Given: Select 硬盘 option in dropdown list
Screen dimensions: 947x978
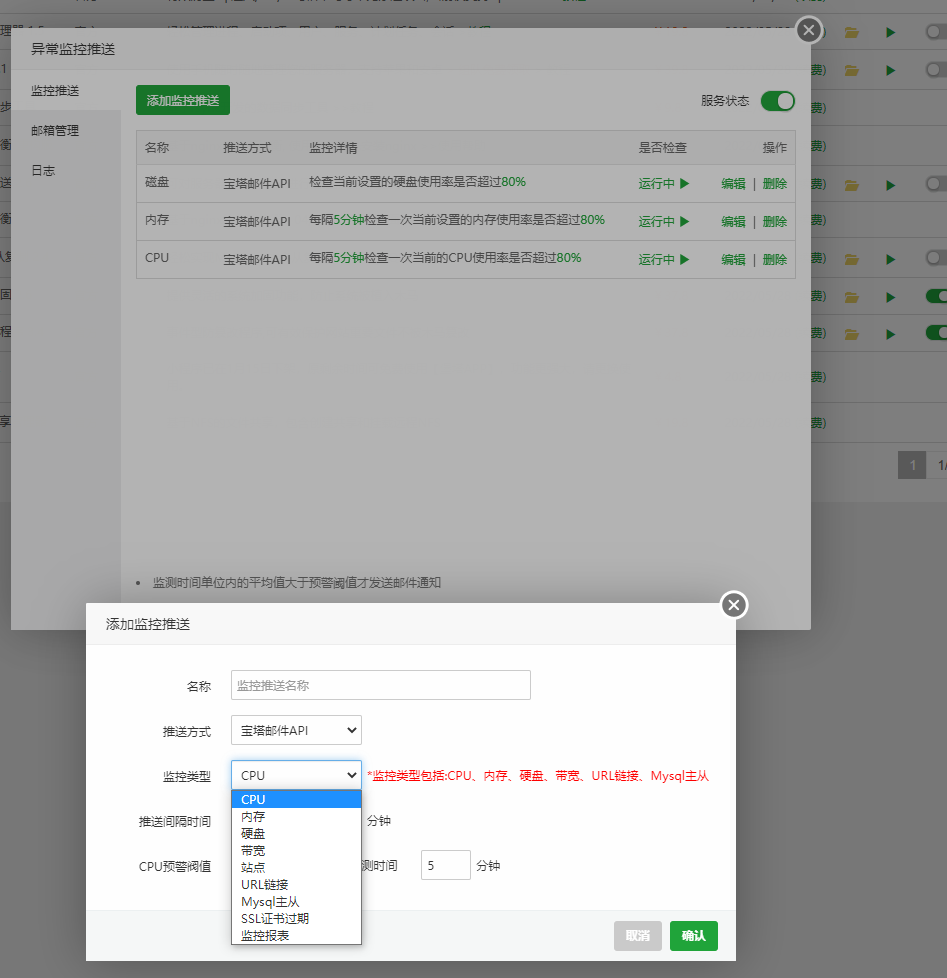Looking at the screenshot, I should pos(296,833).
